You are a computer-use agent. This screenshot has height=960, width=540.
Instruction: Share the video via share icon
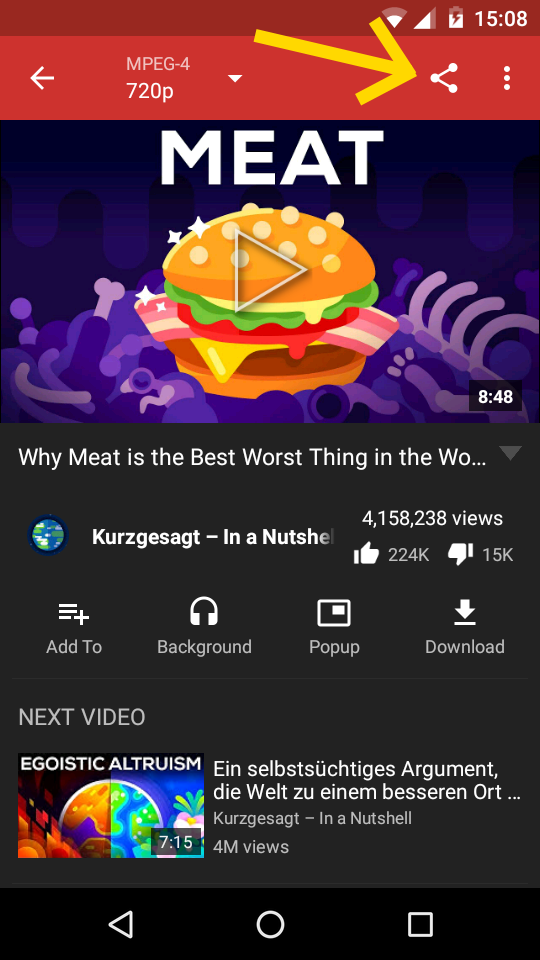[444, 78]
